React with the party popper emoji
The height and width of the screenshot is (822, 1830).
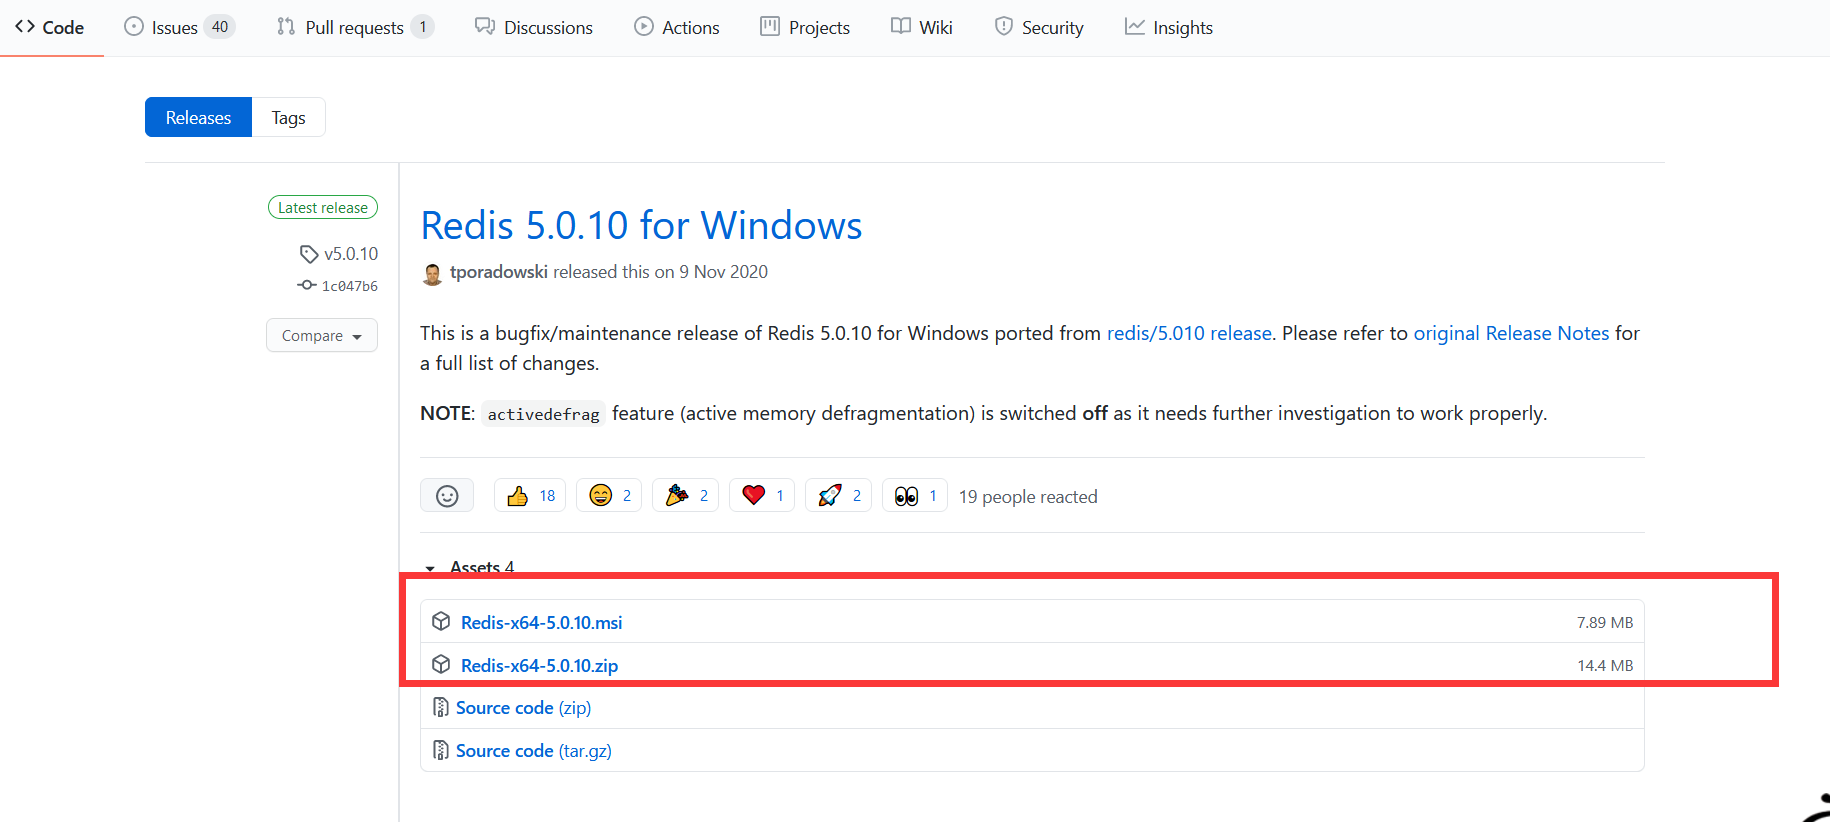[686, 495]
